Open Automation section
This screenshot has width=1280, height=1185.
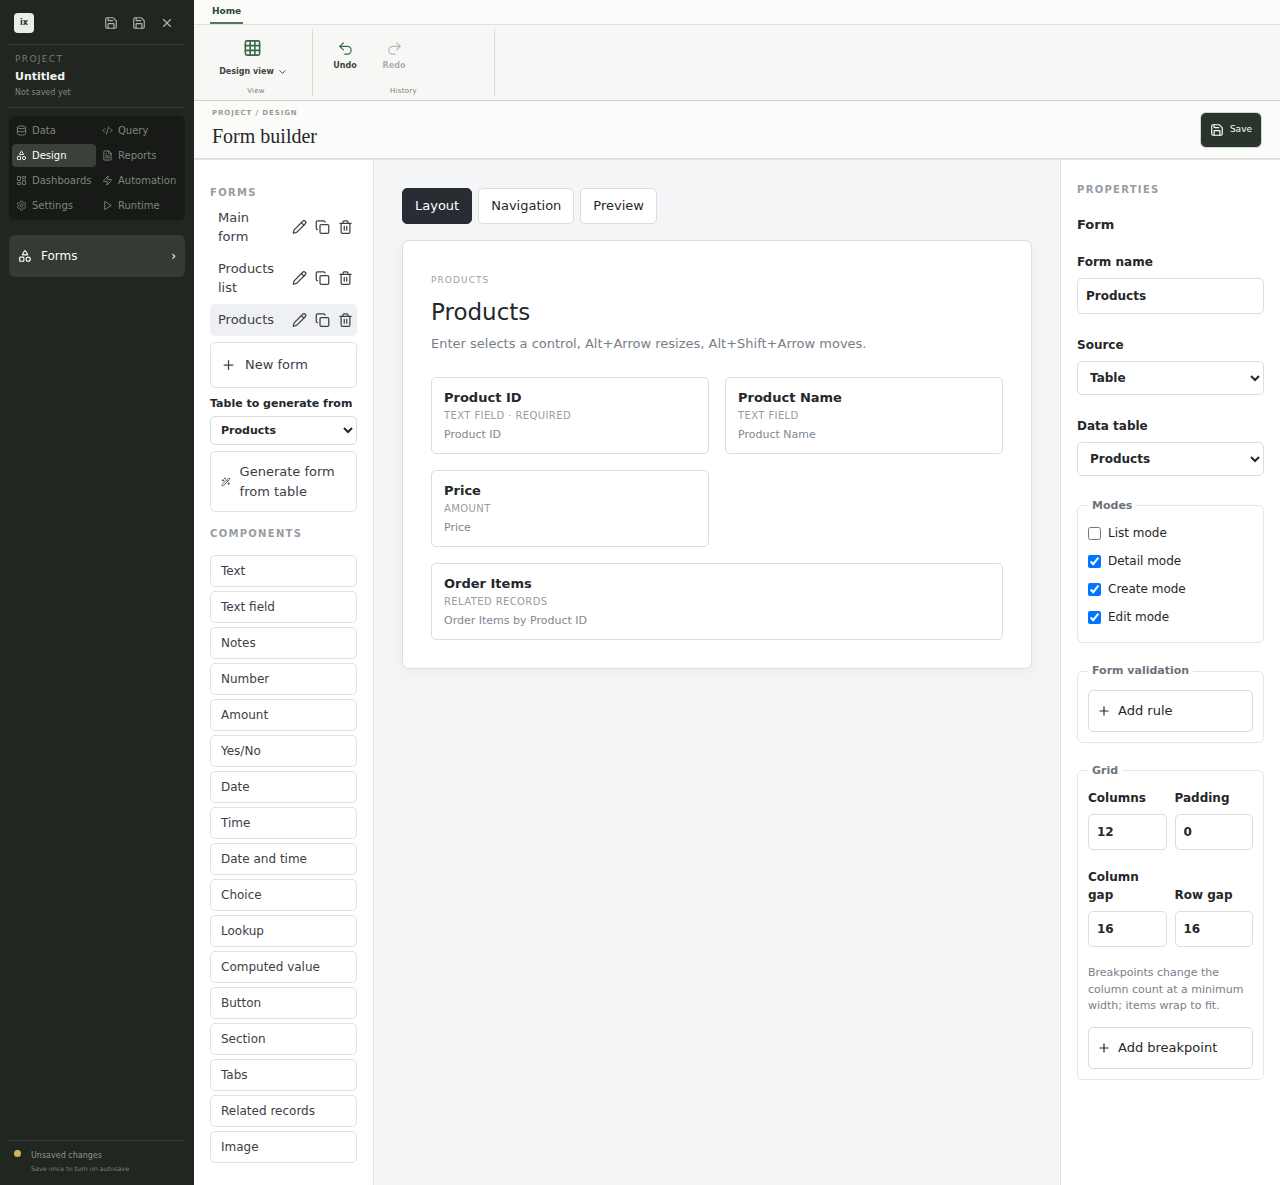coord(140,180)
